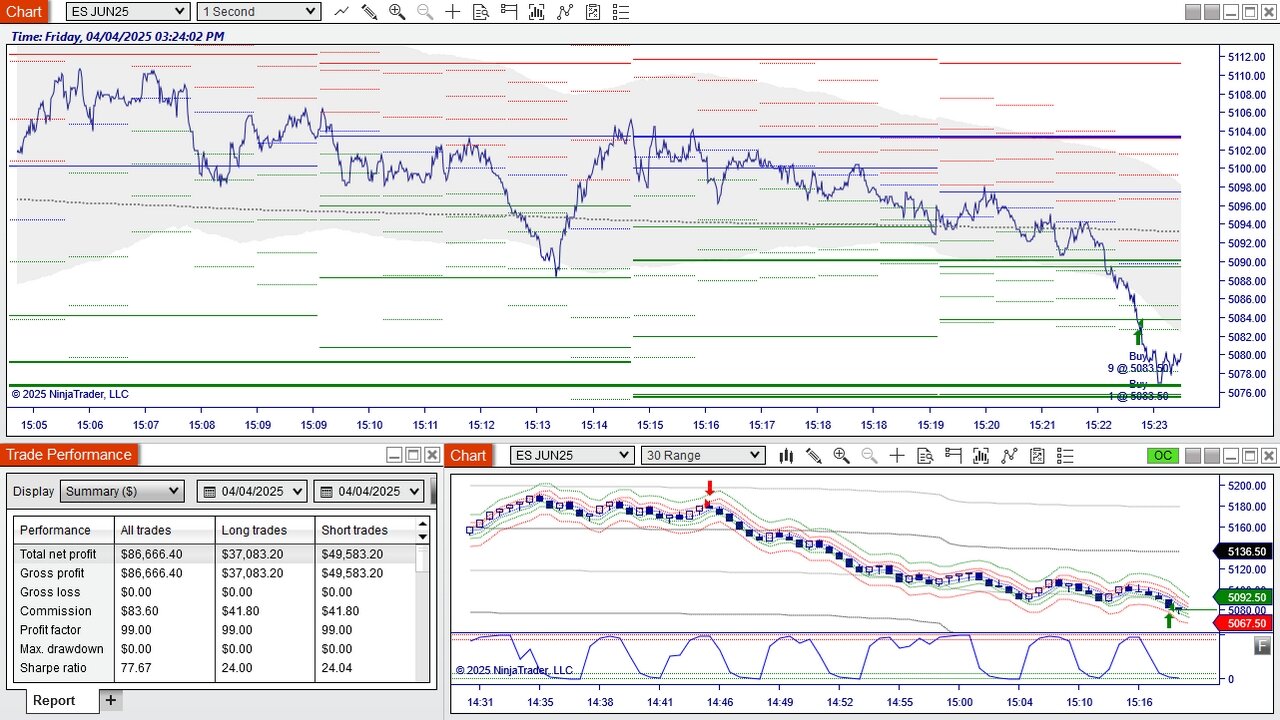
Task: Toggle Chart Trader in the bottom chart
Action: [x=953, y=455]
